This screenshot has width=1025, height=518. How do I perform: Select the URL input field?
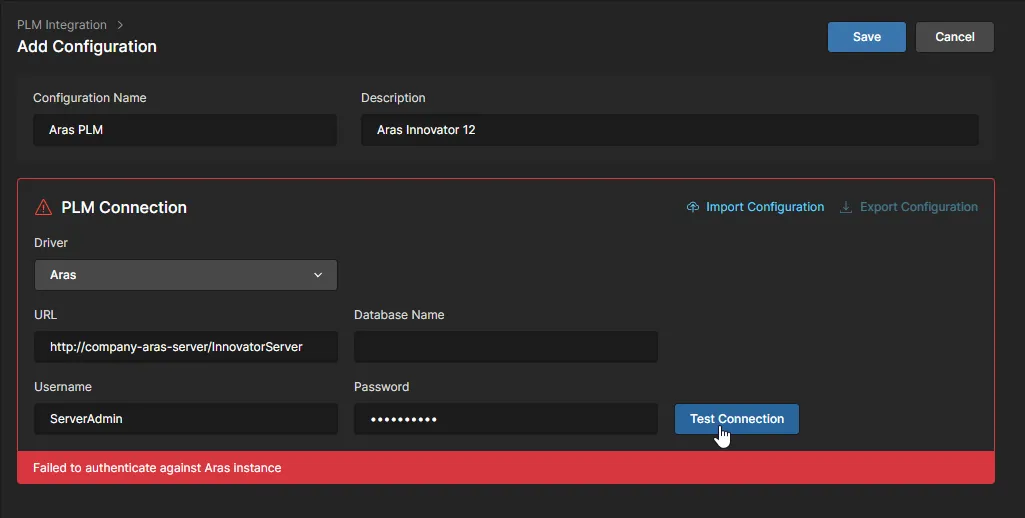186,347
